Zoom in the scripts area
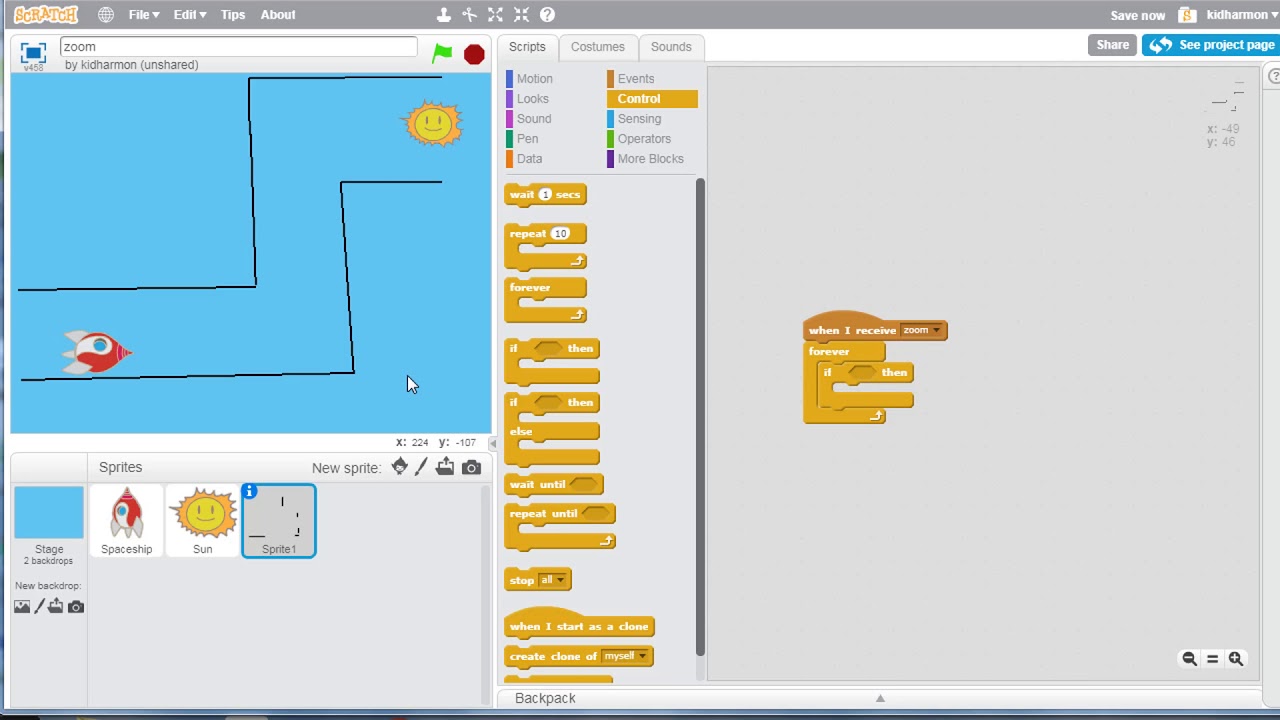The height and width of the screenshot is (720, 1280). [x=1236, y=659]
